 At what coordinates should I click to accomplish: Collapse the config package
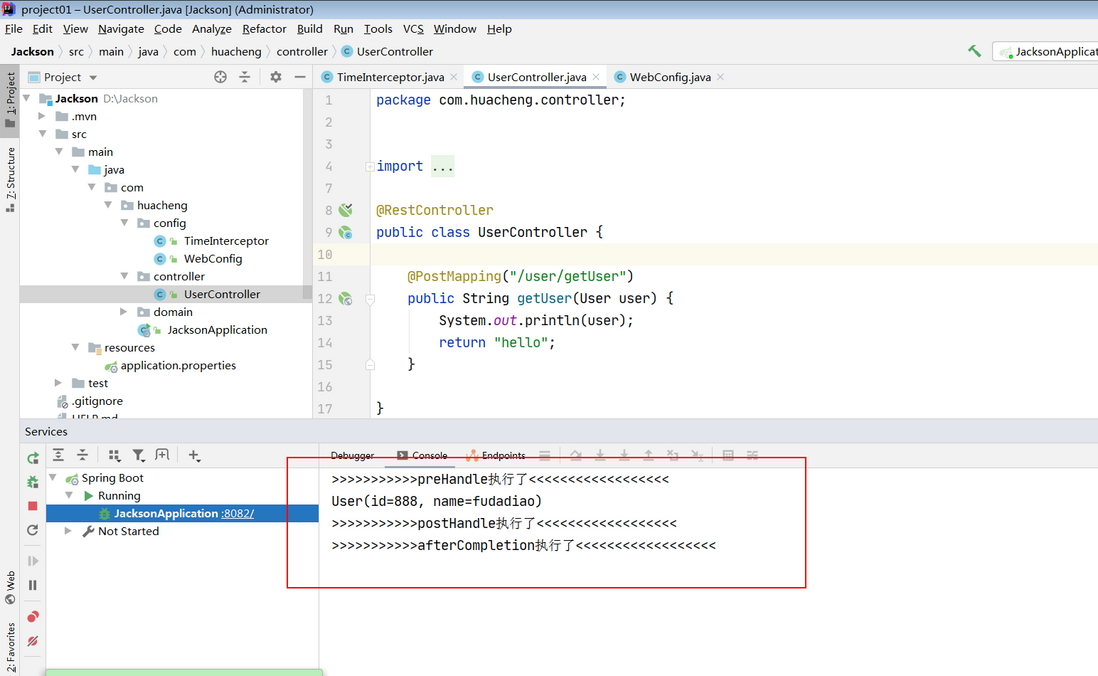click(x=125, y=222)
